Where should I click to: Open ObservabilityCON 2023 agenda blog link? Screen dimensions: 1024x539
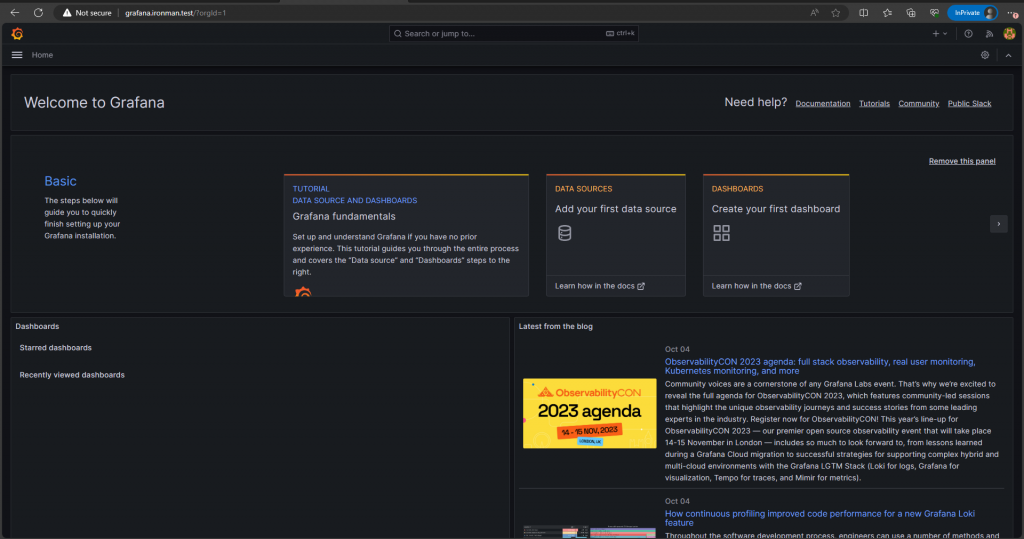(x=820, y=366)
